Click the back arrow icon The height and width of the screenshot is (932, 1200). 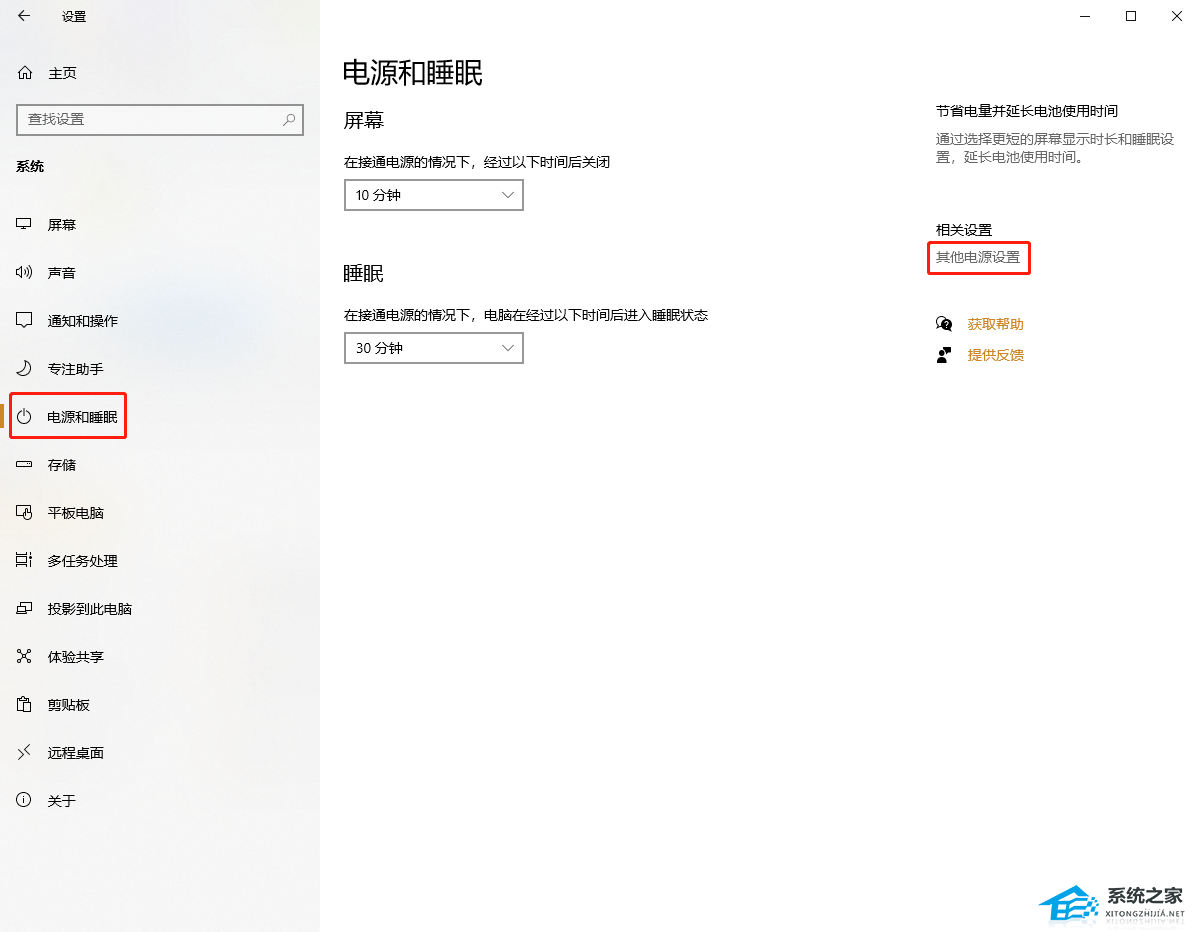click(24, 16)
